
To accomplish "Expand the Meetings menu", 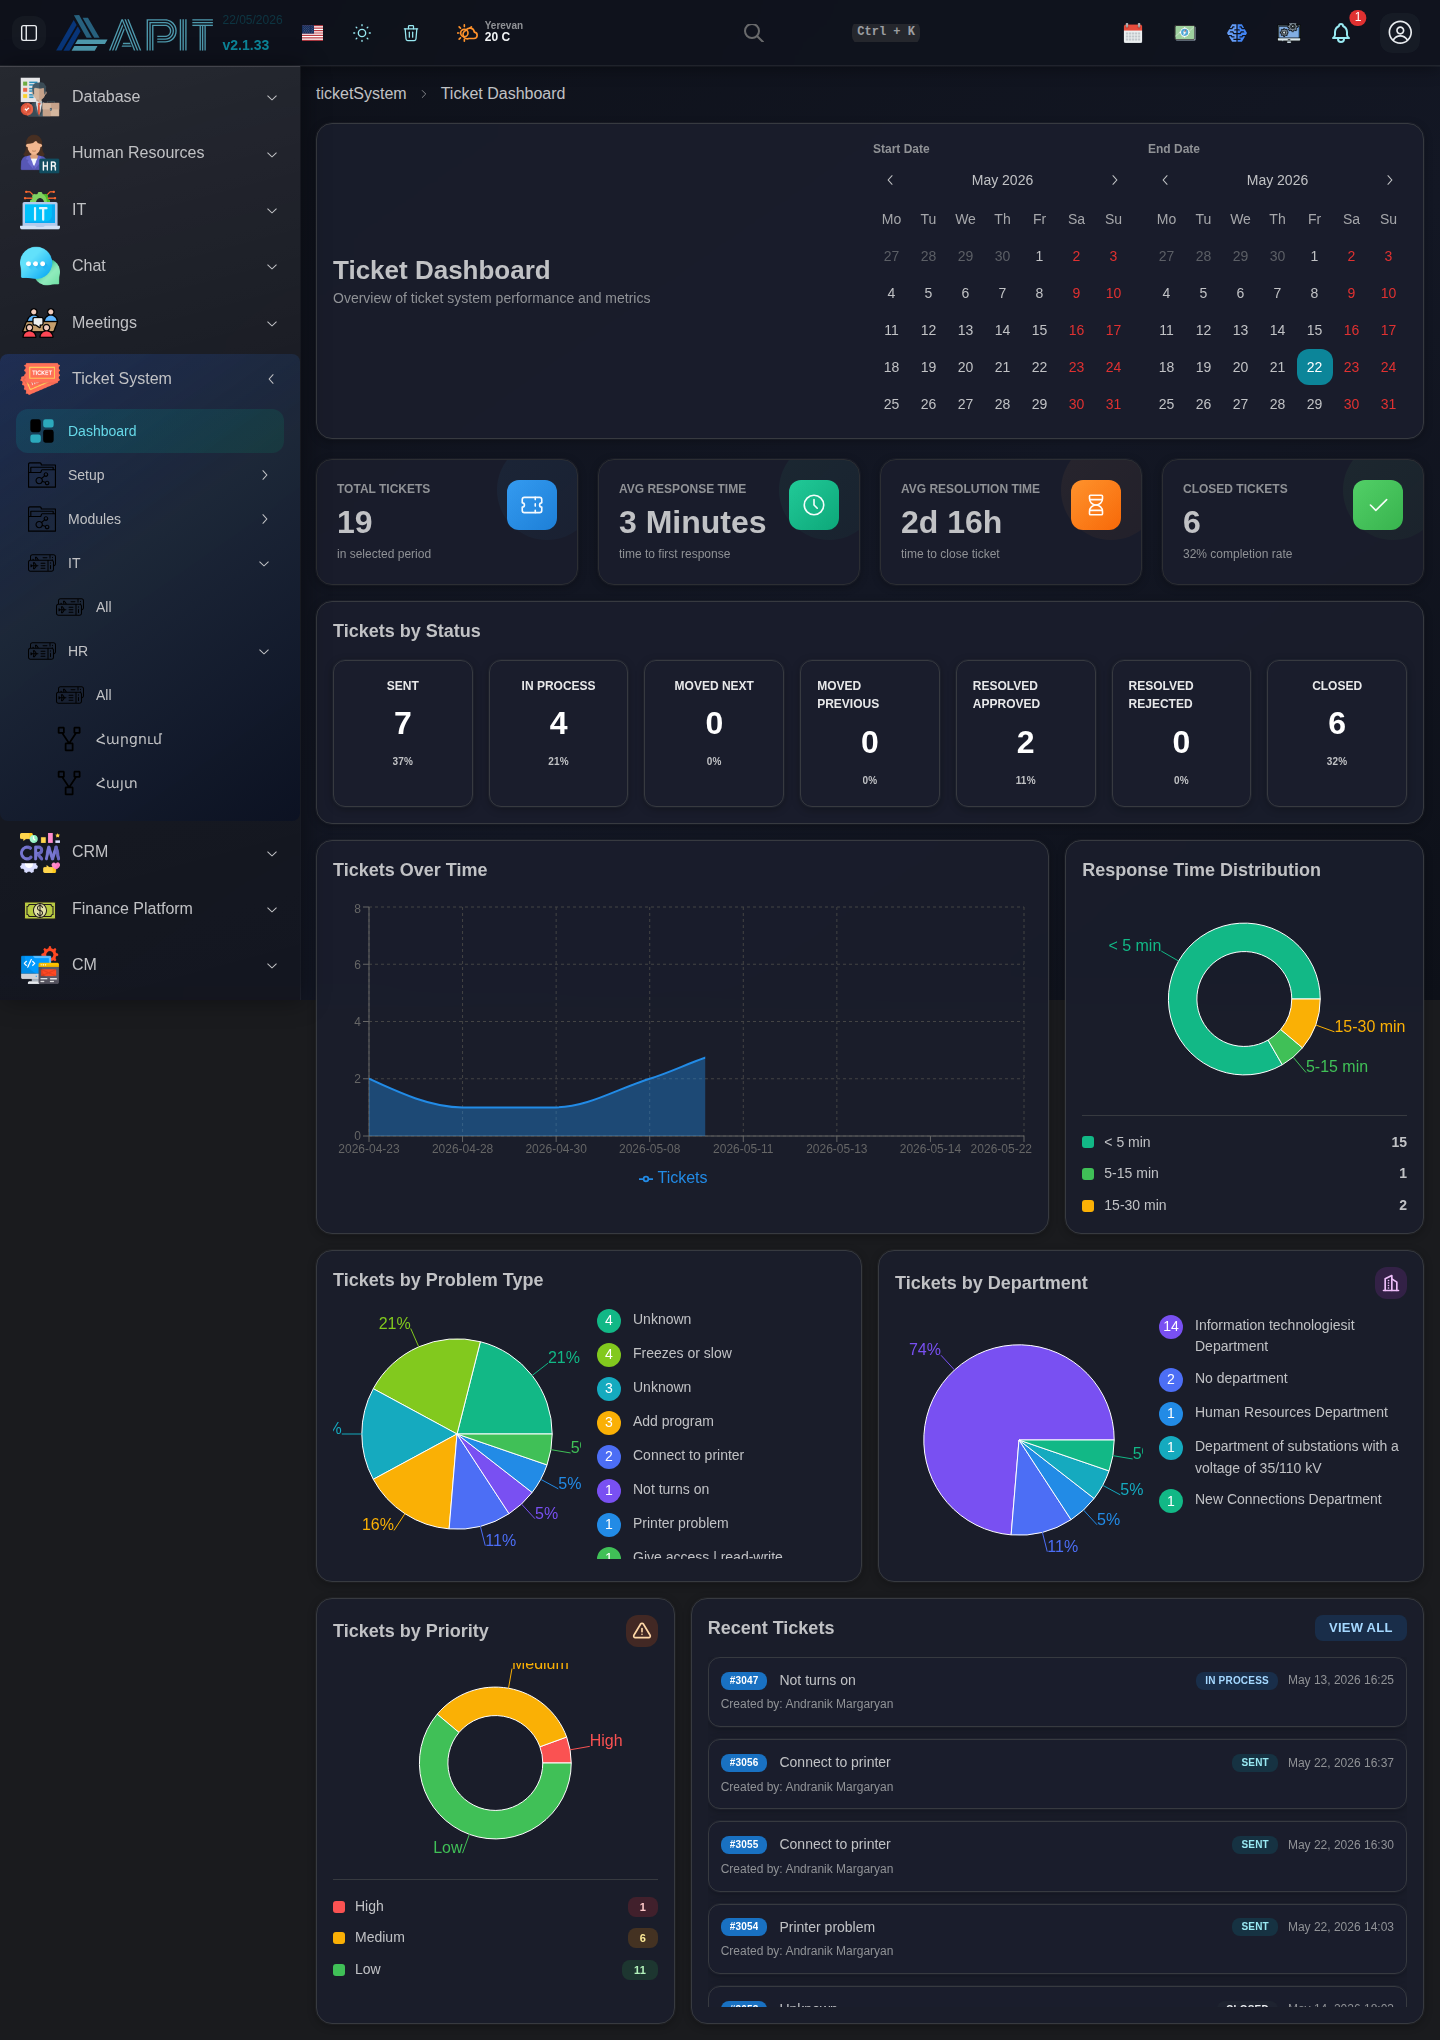I will [150, 323].
